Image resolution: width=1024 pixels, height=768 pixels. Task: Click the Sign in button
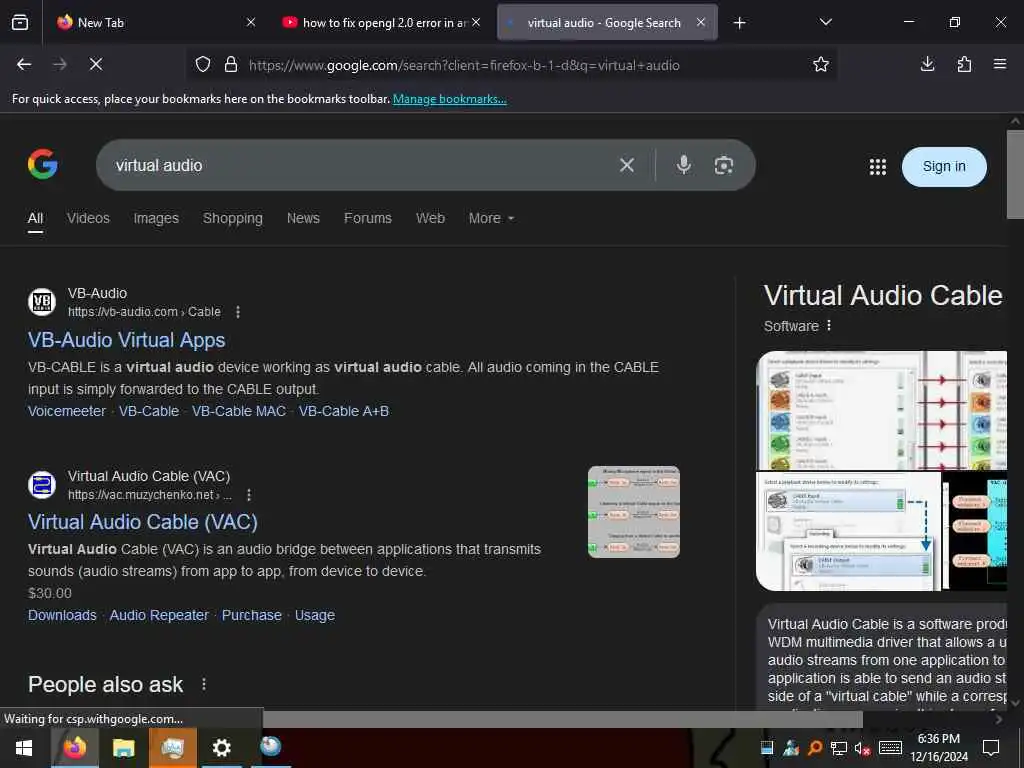pos(944,167)
